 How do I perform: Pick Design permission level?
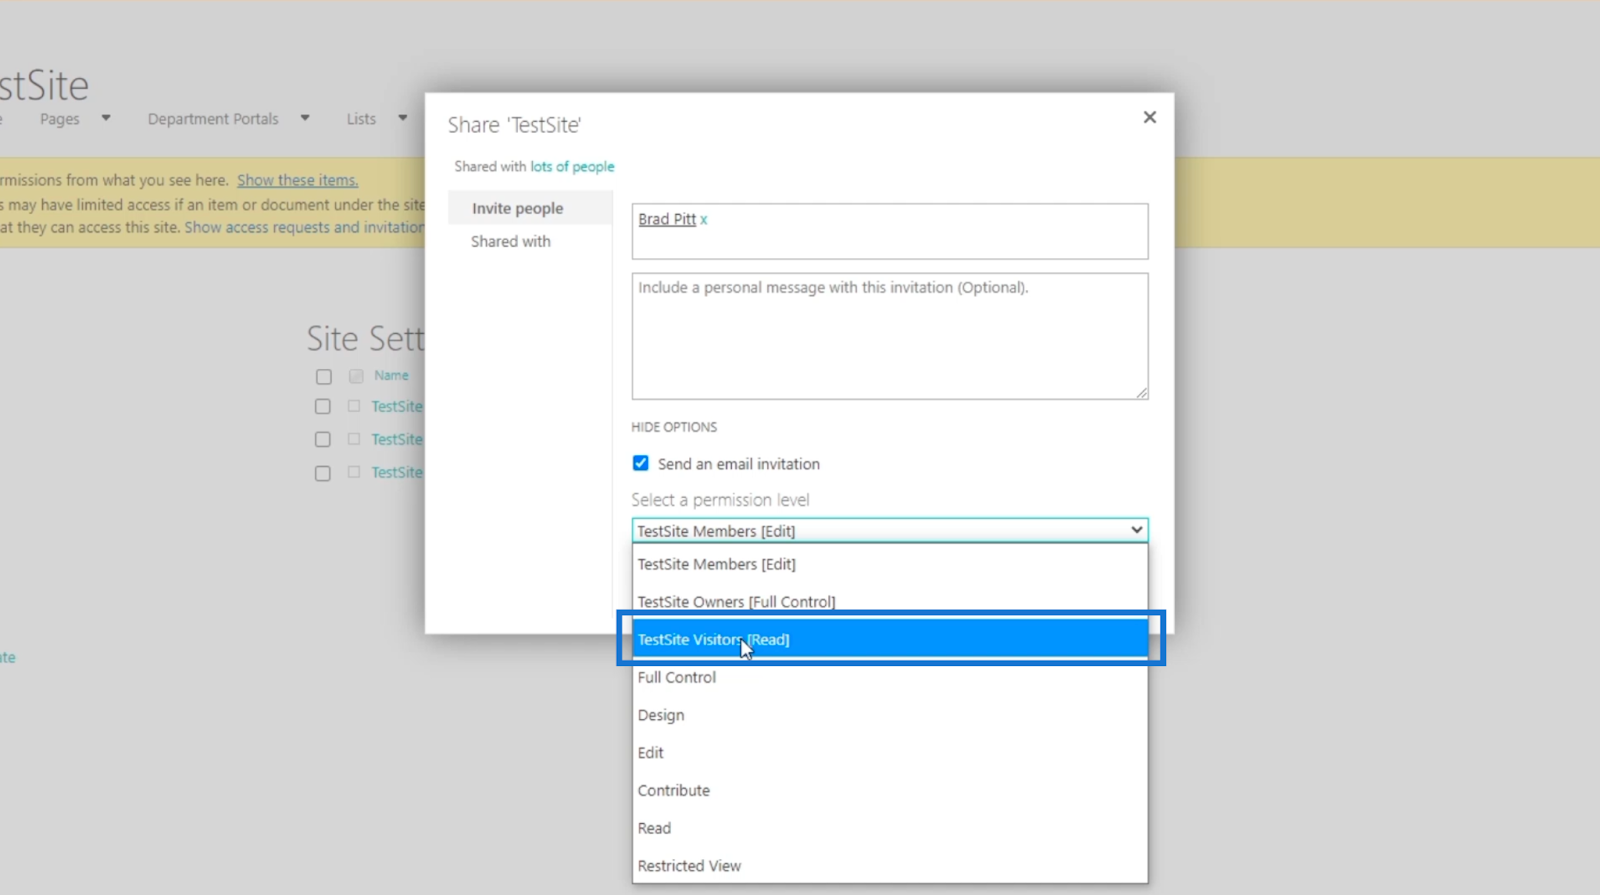[889, 715]
